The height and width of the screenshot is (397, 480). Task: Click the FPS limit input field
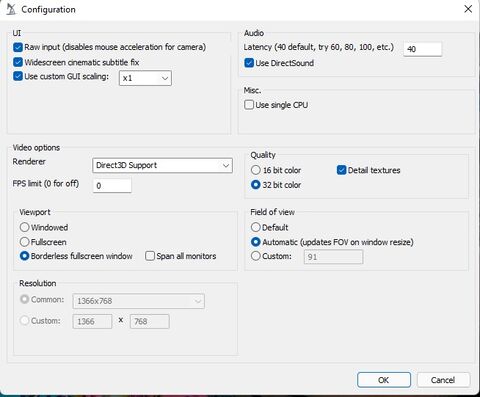click(x=112, y=185)
